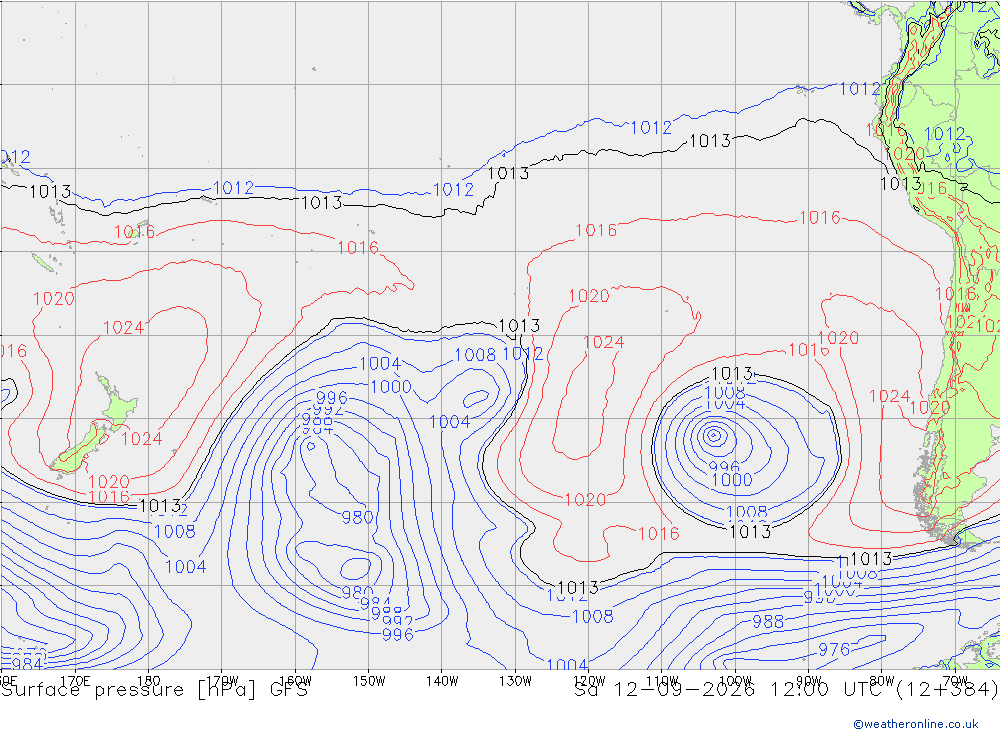Click the 160W longitude label
Image resolution: width=1000 pixels, height=733 pixels.
(x=295, y=681)
